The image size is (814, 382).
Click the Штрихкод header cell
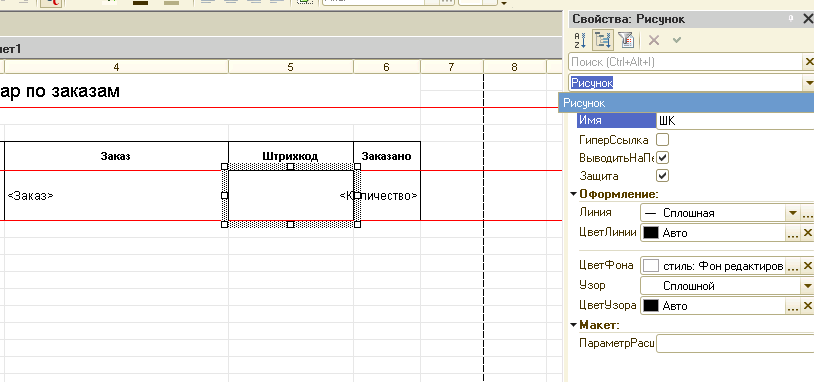coord(291,156)
